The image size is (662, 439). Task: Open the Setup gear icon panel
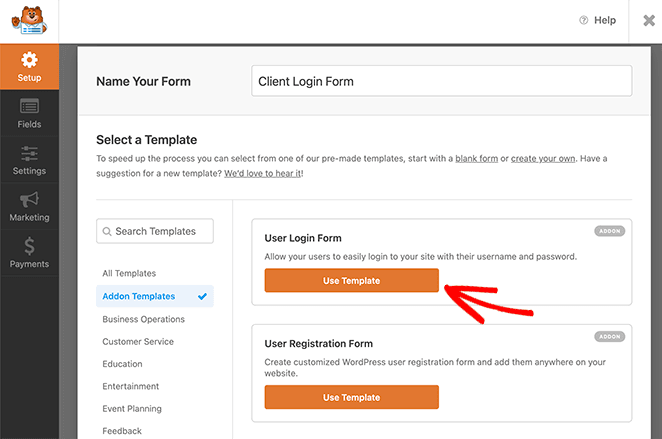29,61
